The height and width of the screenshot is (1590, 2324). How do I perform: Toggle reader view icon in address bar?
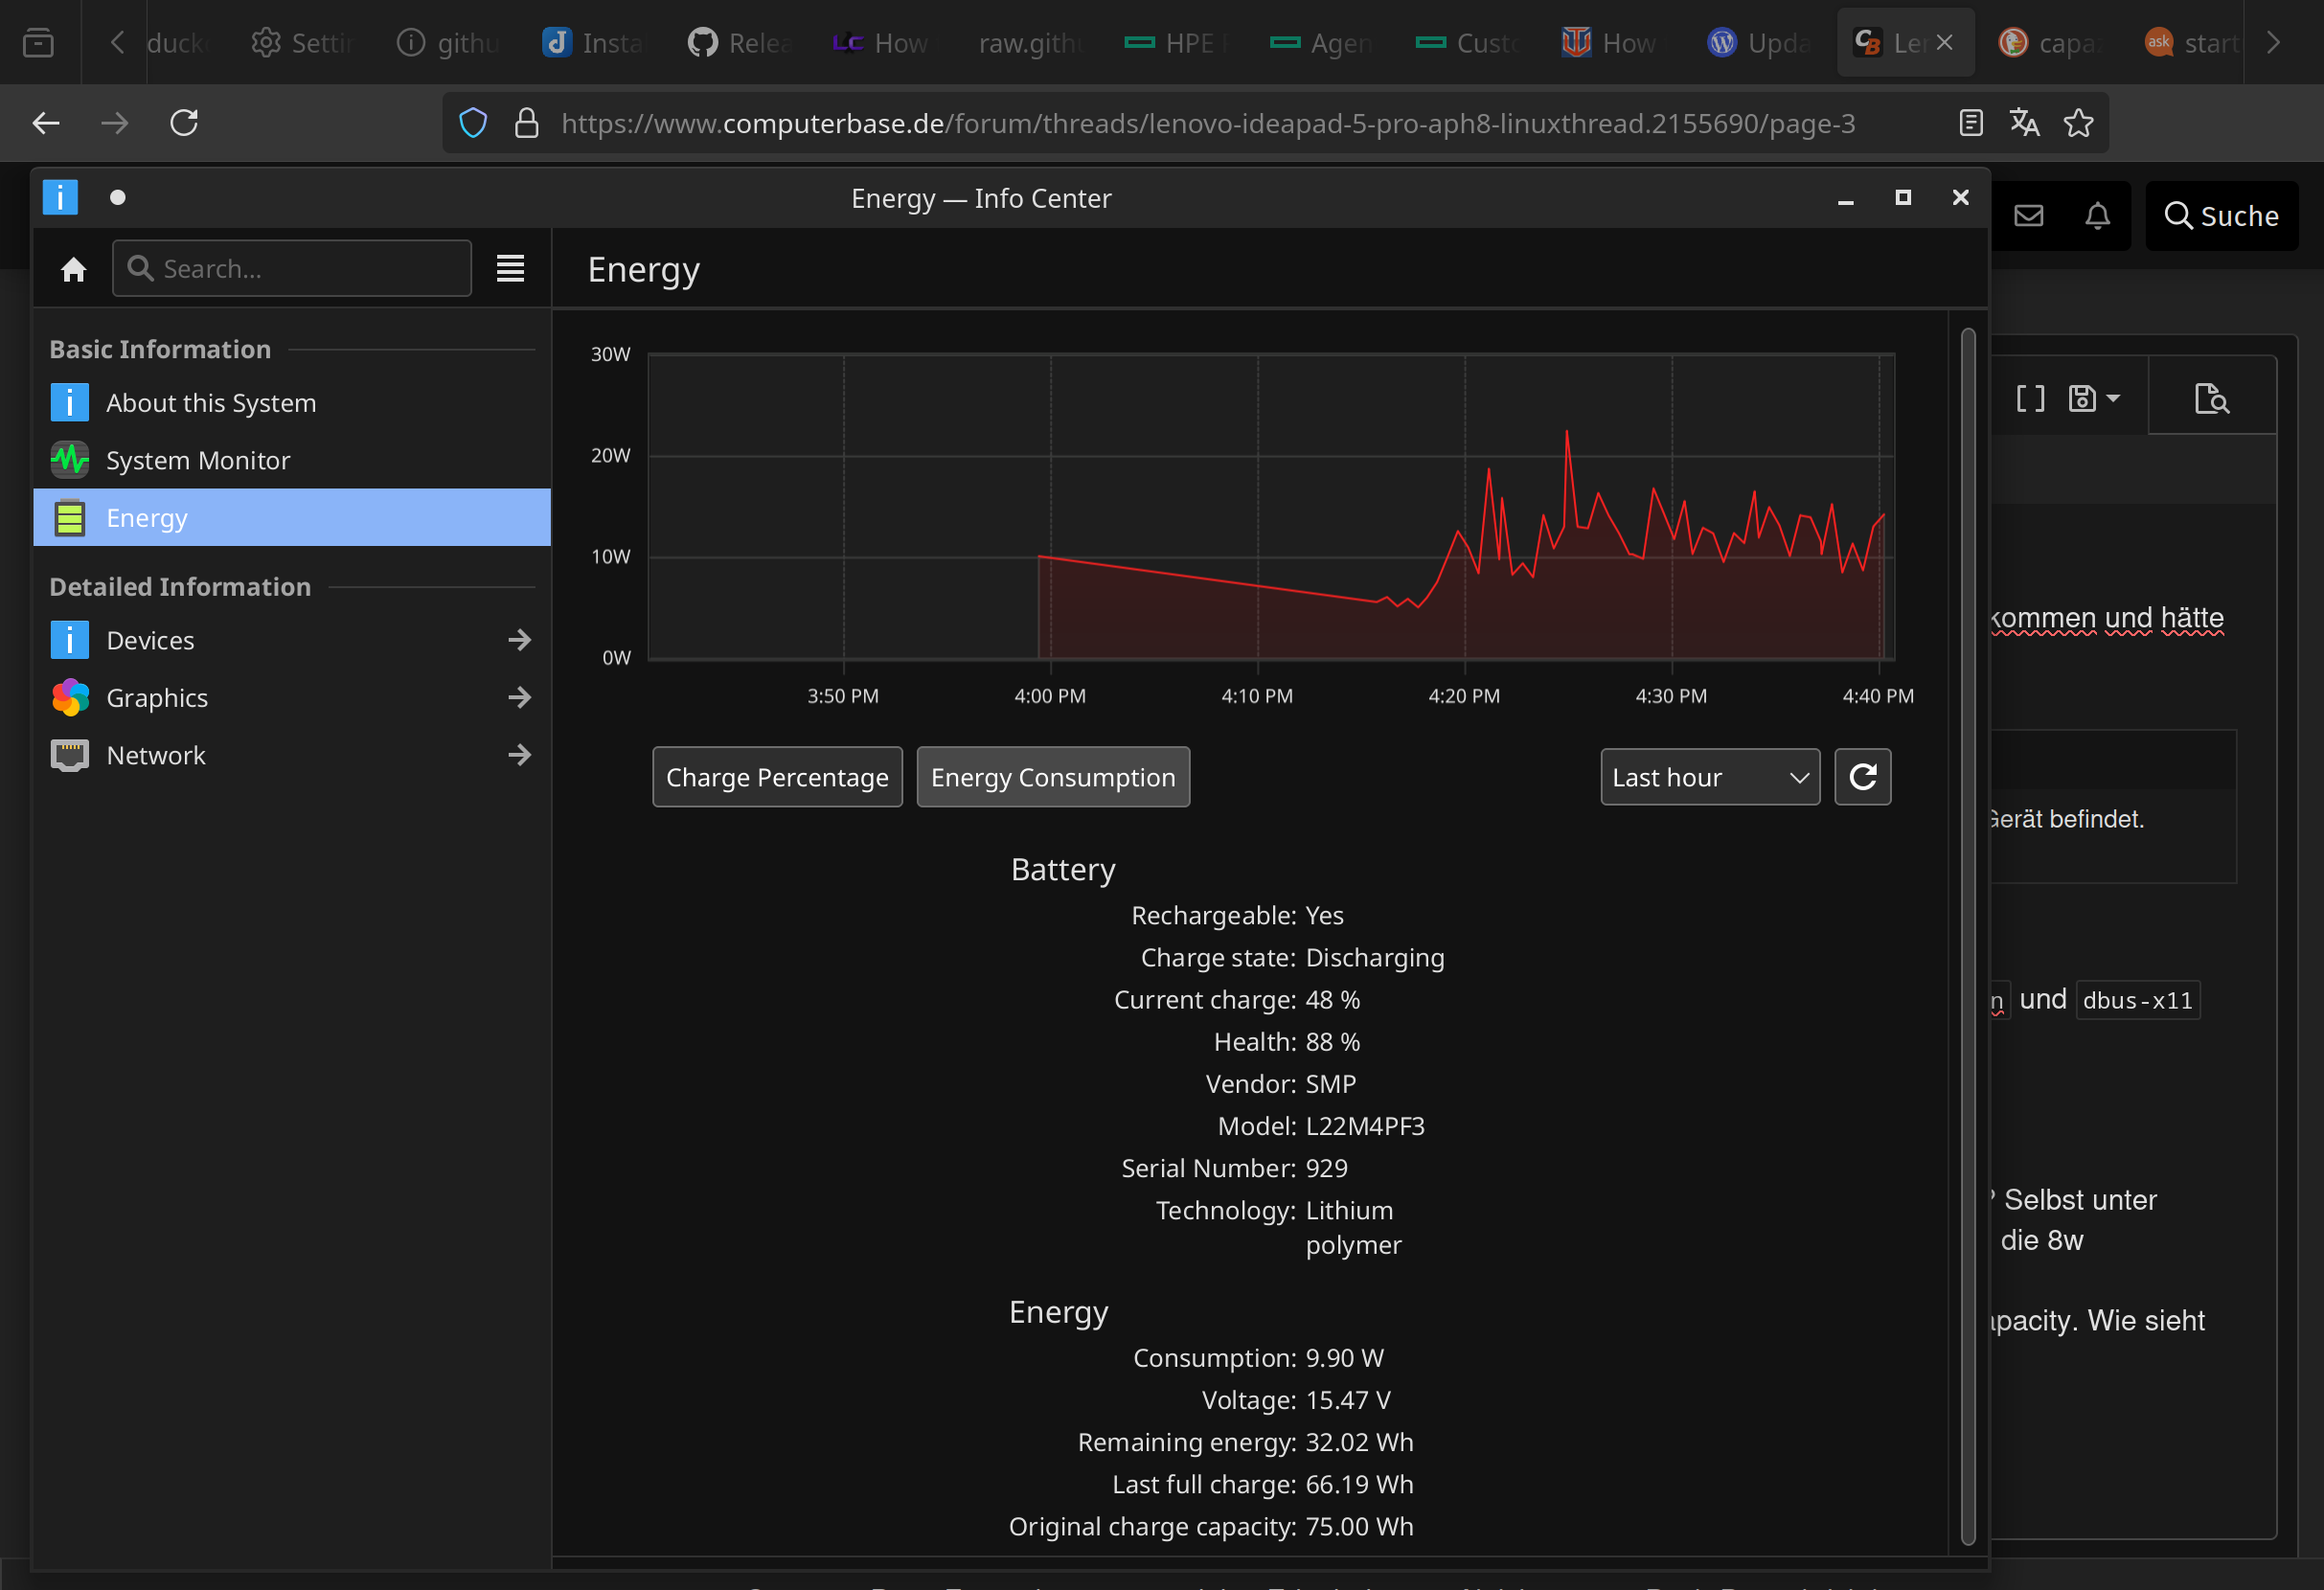click(1970, 123)
